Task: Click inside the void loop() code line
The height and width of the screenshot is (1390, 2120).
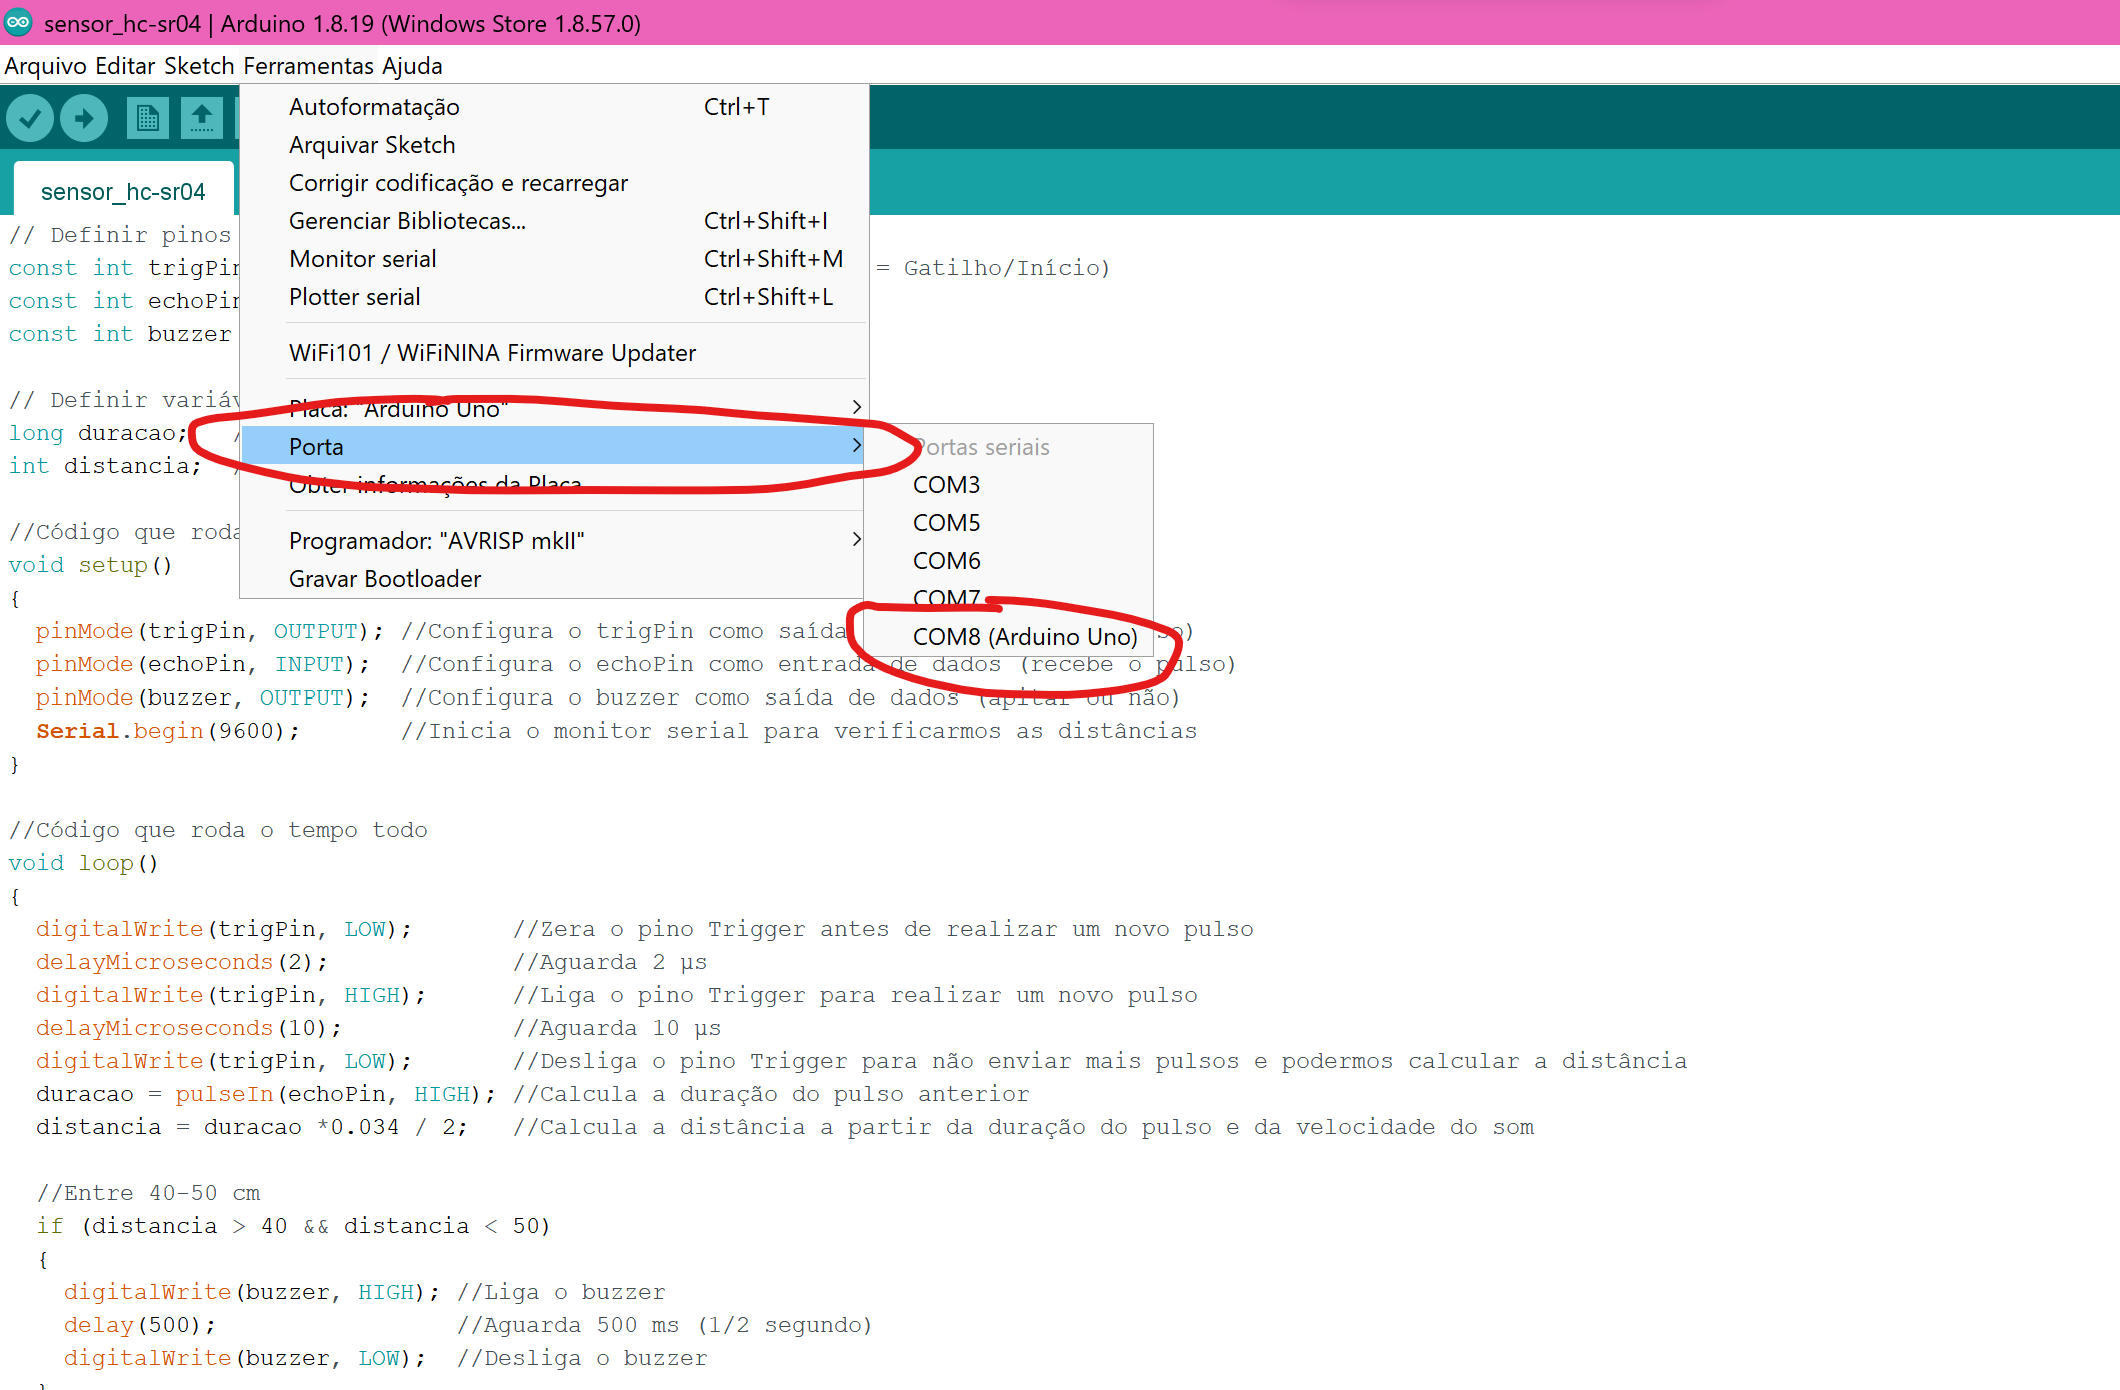Action: [84, 863]
